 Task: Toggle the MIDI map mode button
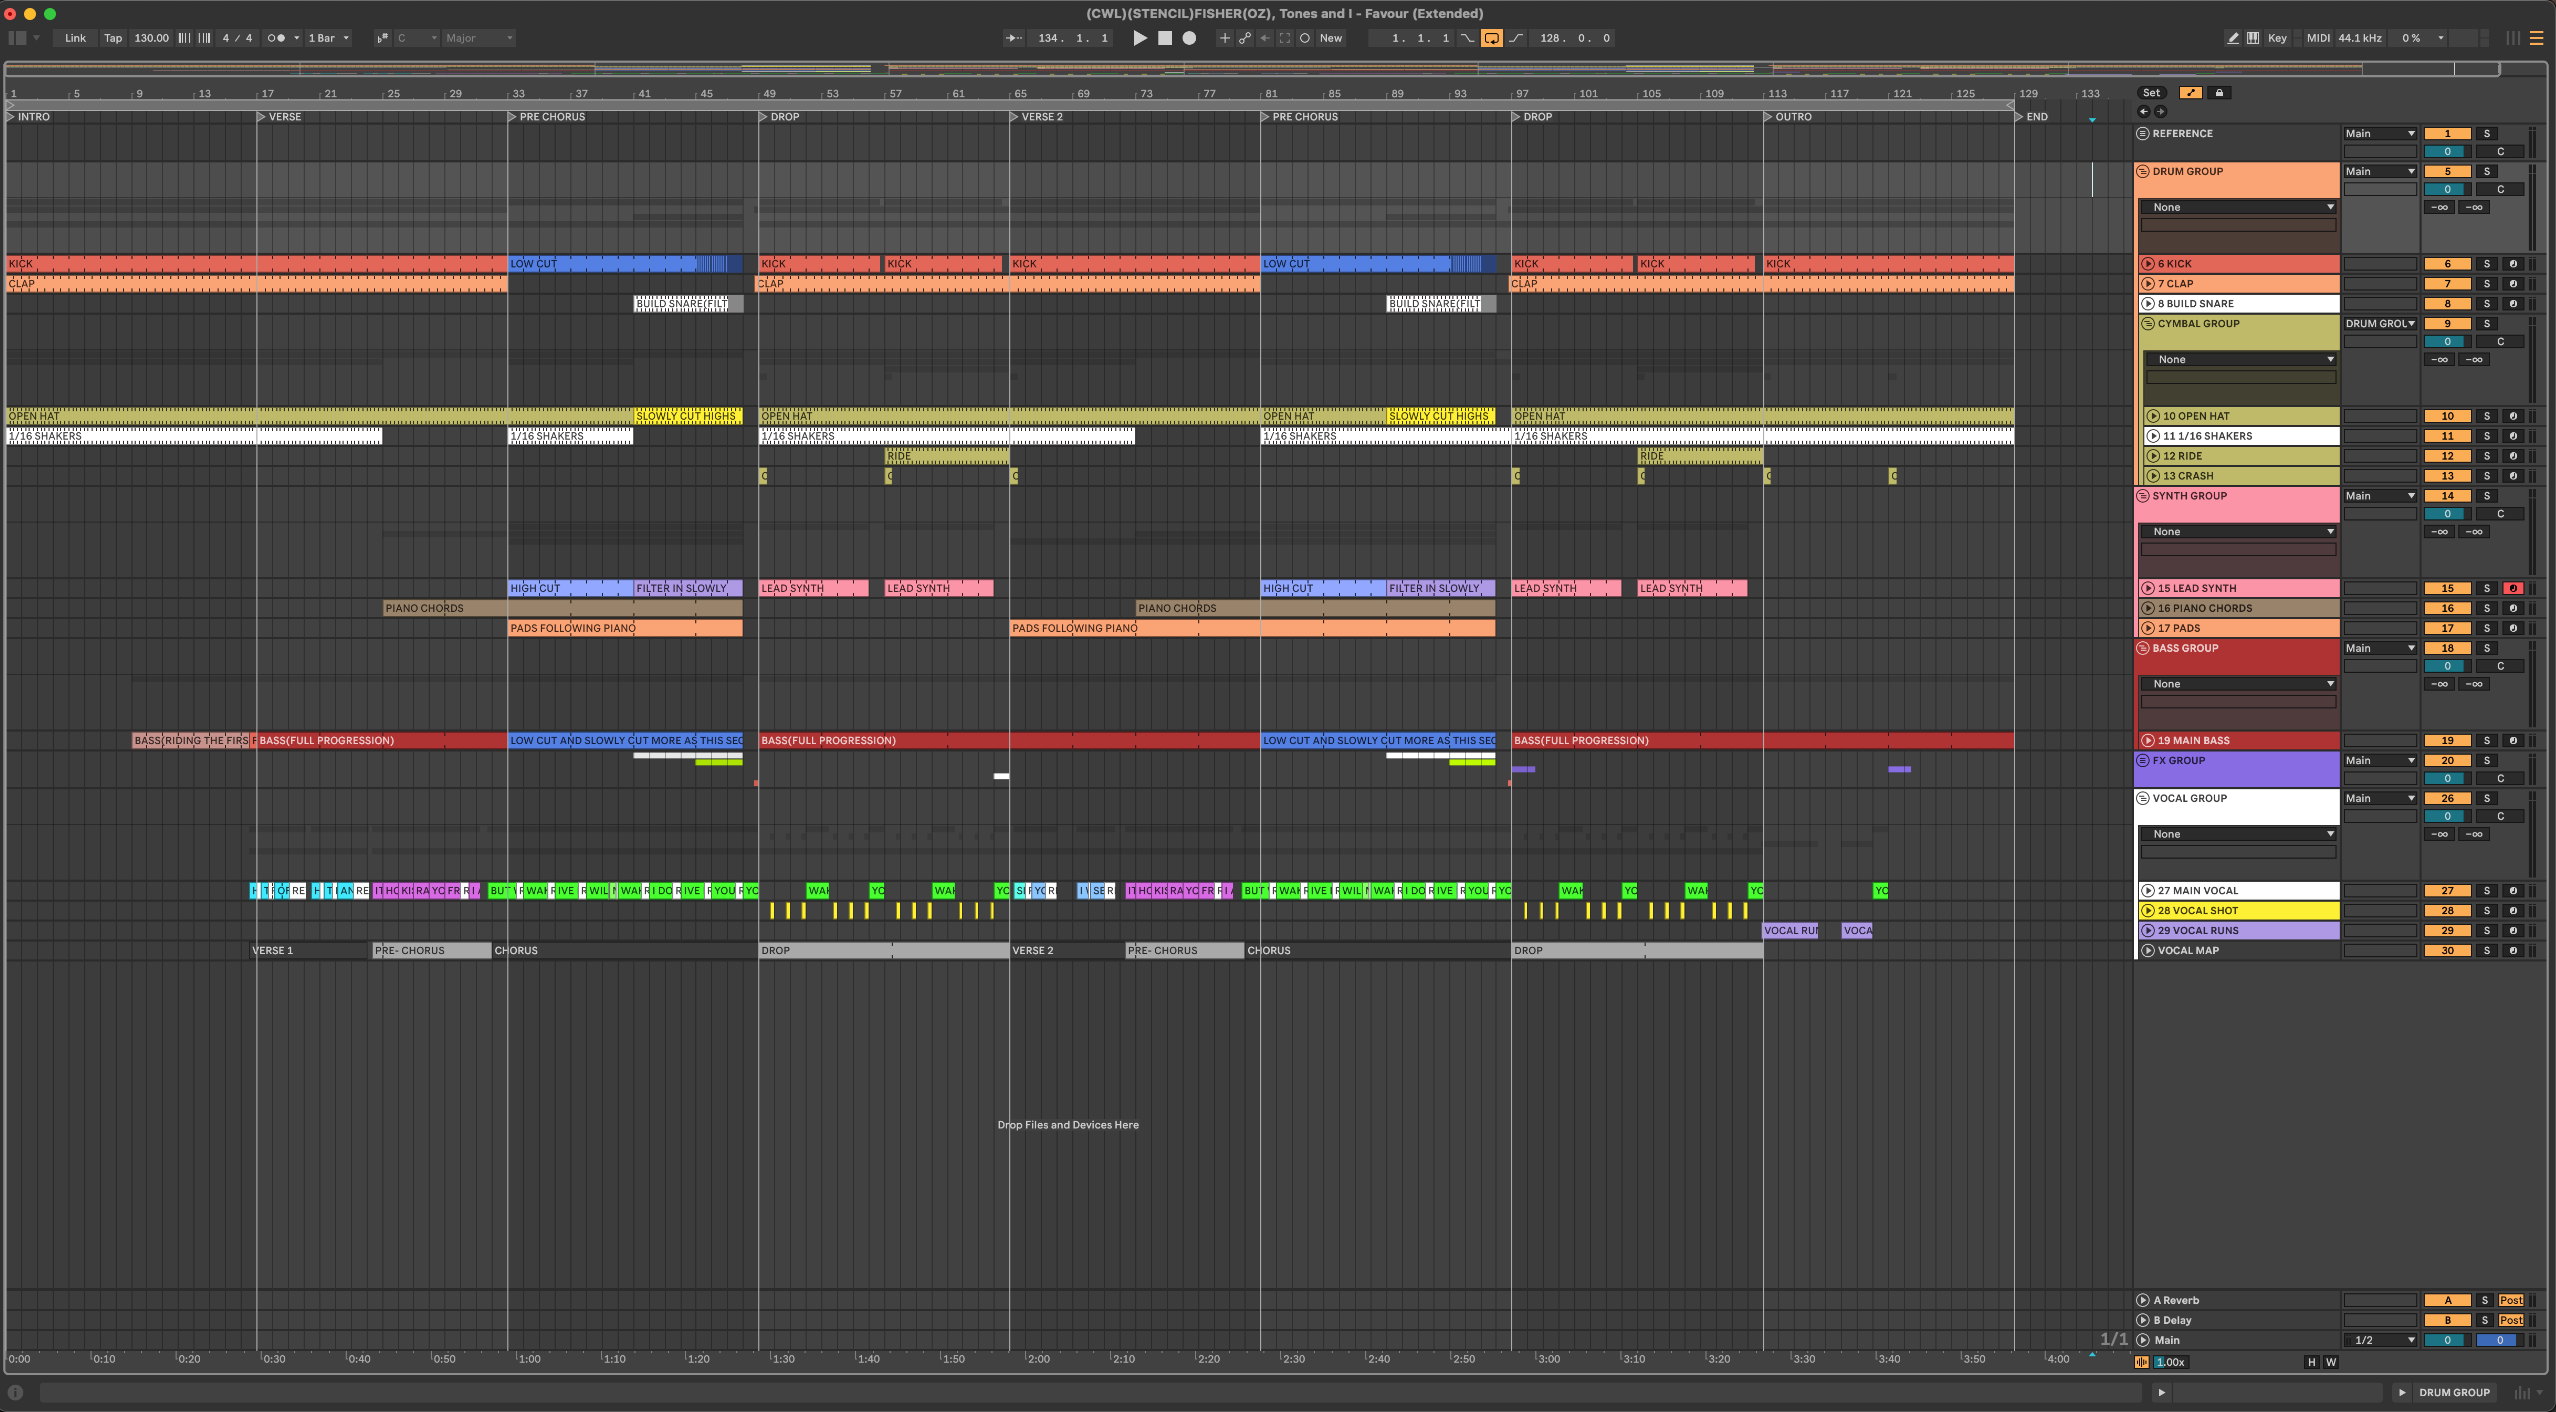tap(2318, 38)
